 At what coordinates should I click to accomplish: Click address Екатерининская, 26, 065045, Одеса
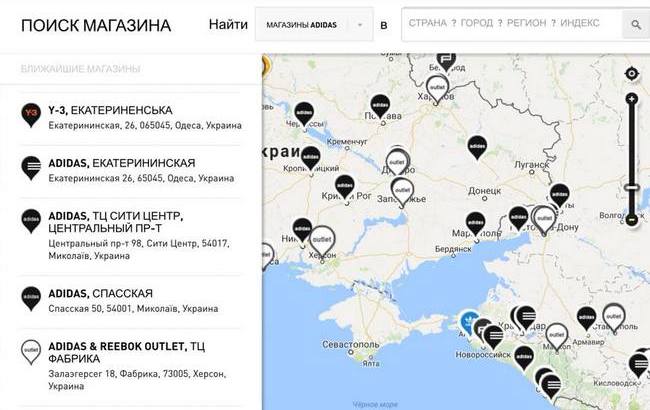pyautogui.click(x=145, y=125)
